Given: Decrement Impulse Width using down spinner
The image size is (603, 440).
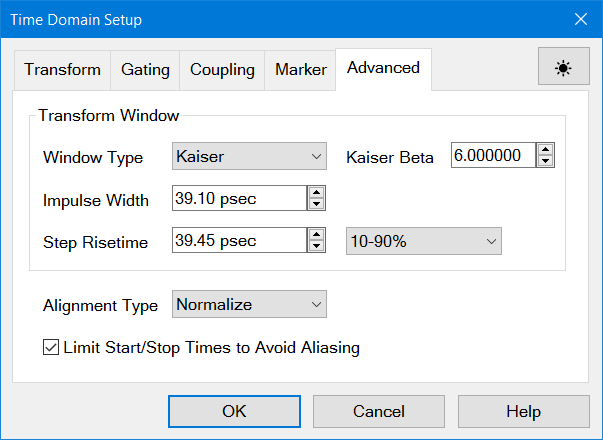Looking at the screenshot, I should 316,204.
